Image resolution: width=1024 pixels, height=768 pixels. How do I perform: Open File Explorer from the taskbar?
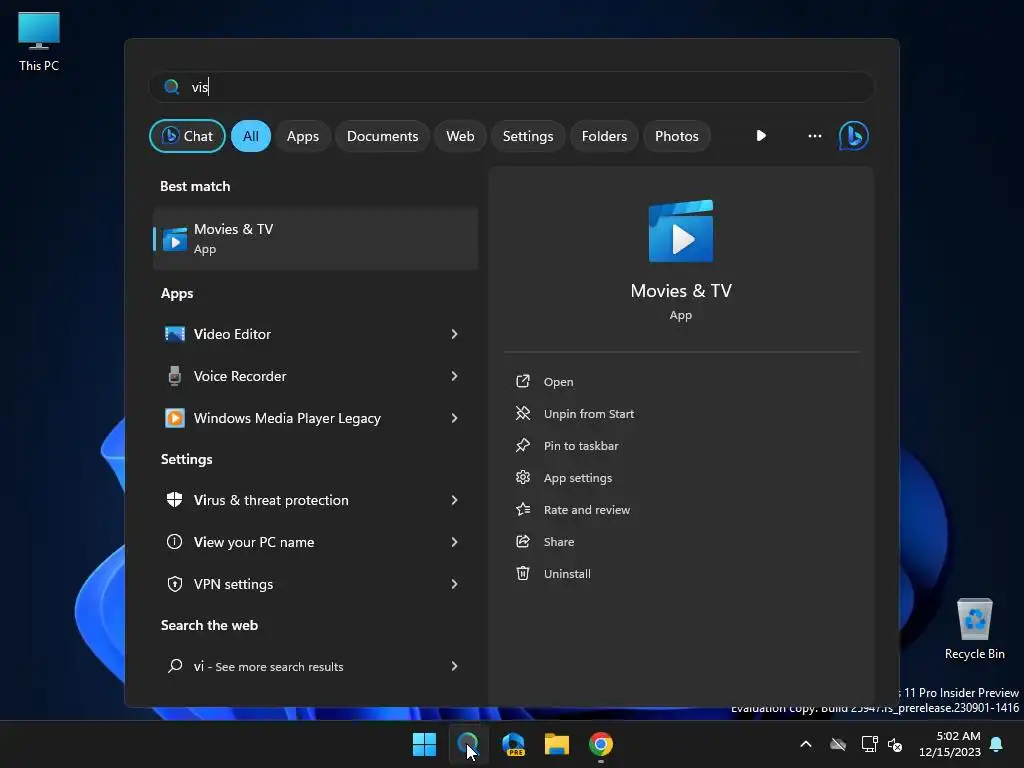point(556,744)
